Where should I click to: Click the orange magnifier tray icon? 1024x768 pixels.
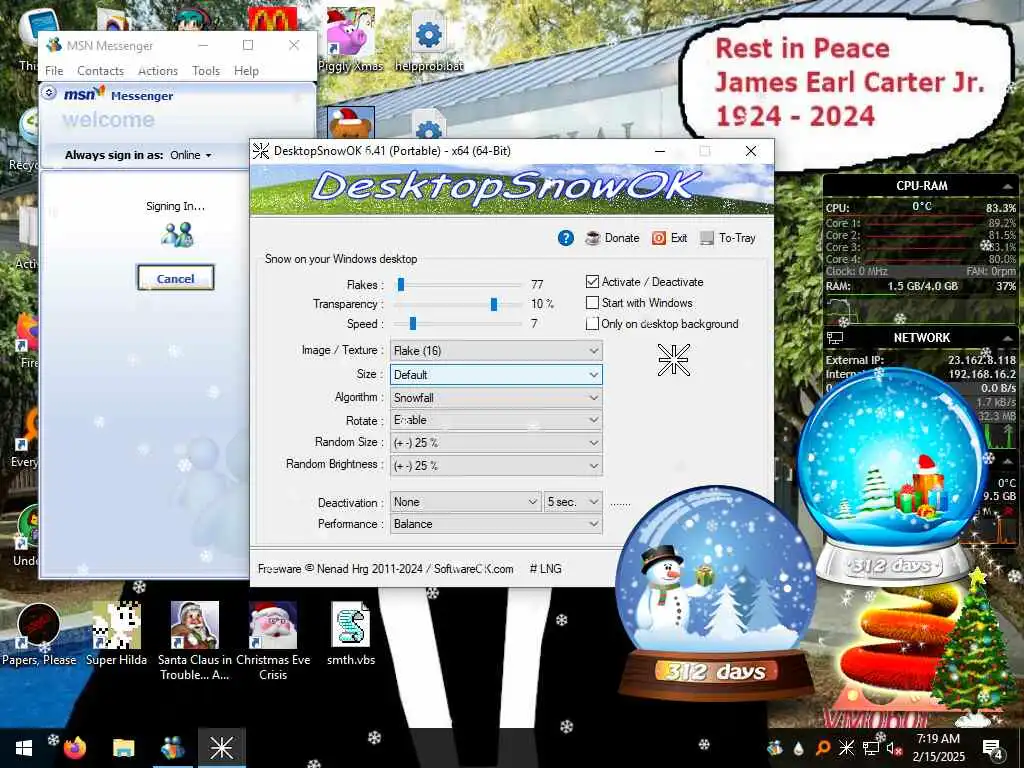point(823,748)
